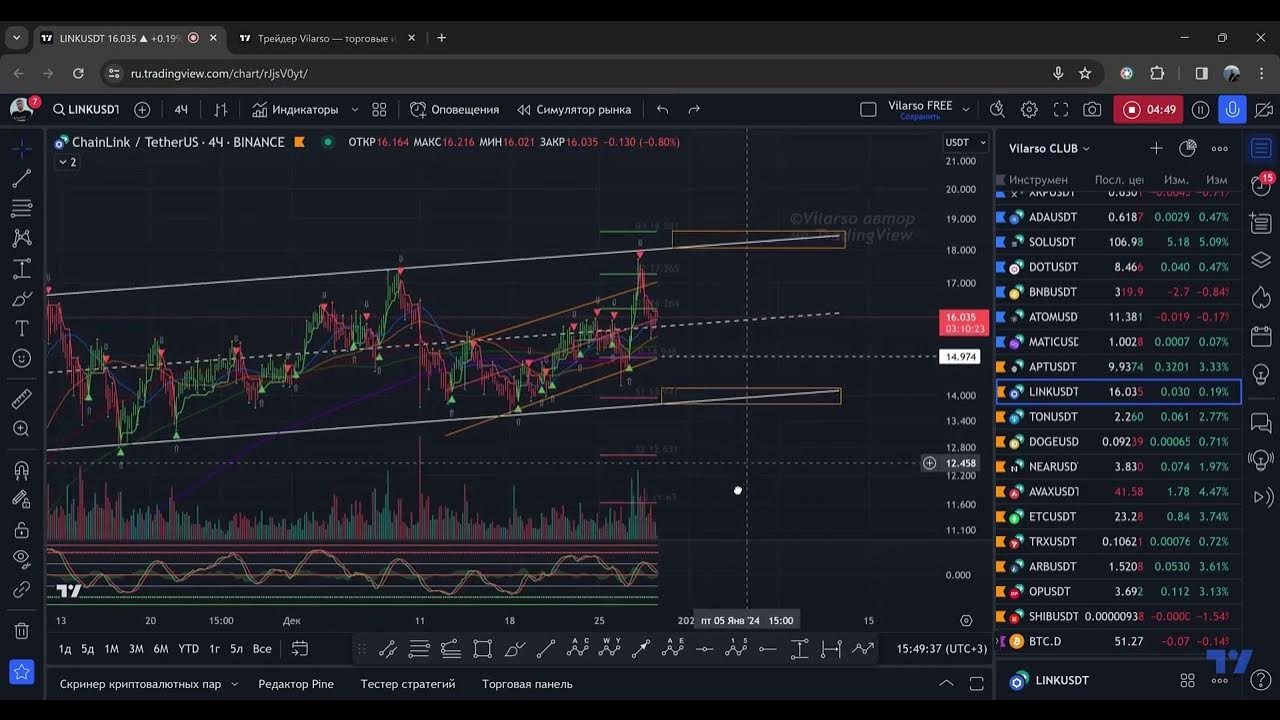Click the Оповещения alerts button
1280x720 pixels.
(454, 109)
